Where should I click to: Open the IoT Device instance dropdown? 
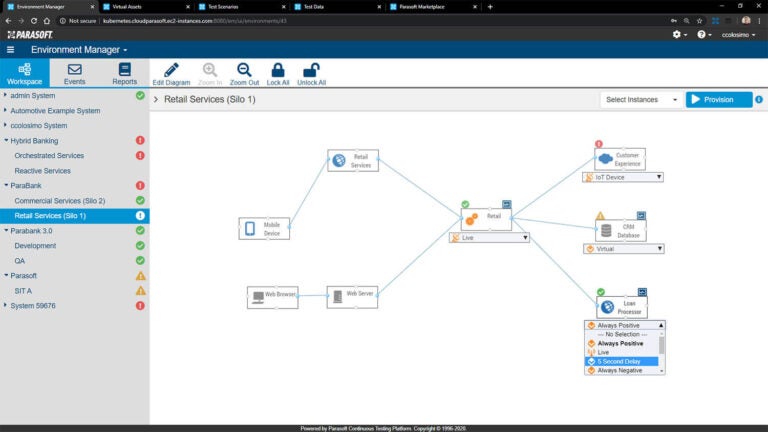[x=623, y=177]
